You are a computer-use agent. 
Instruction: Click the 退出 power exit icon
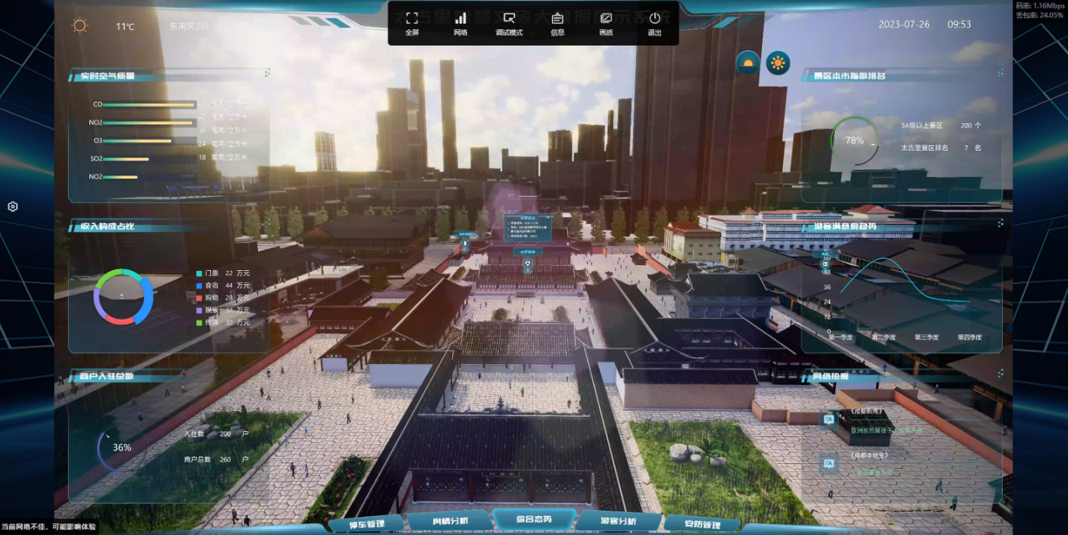click(654, 19)
